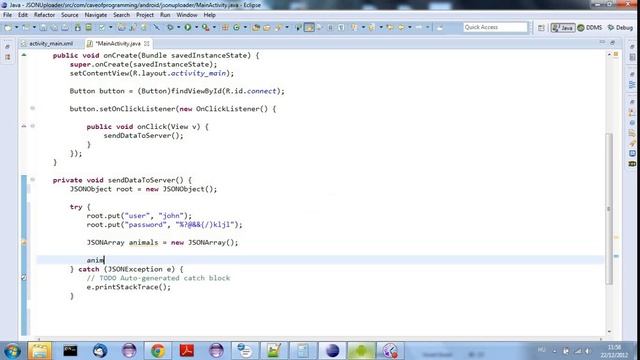Click the editor scrollbar down arrow
Screen dimensions: 640x360
[x=609, y=331]
